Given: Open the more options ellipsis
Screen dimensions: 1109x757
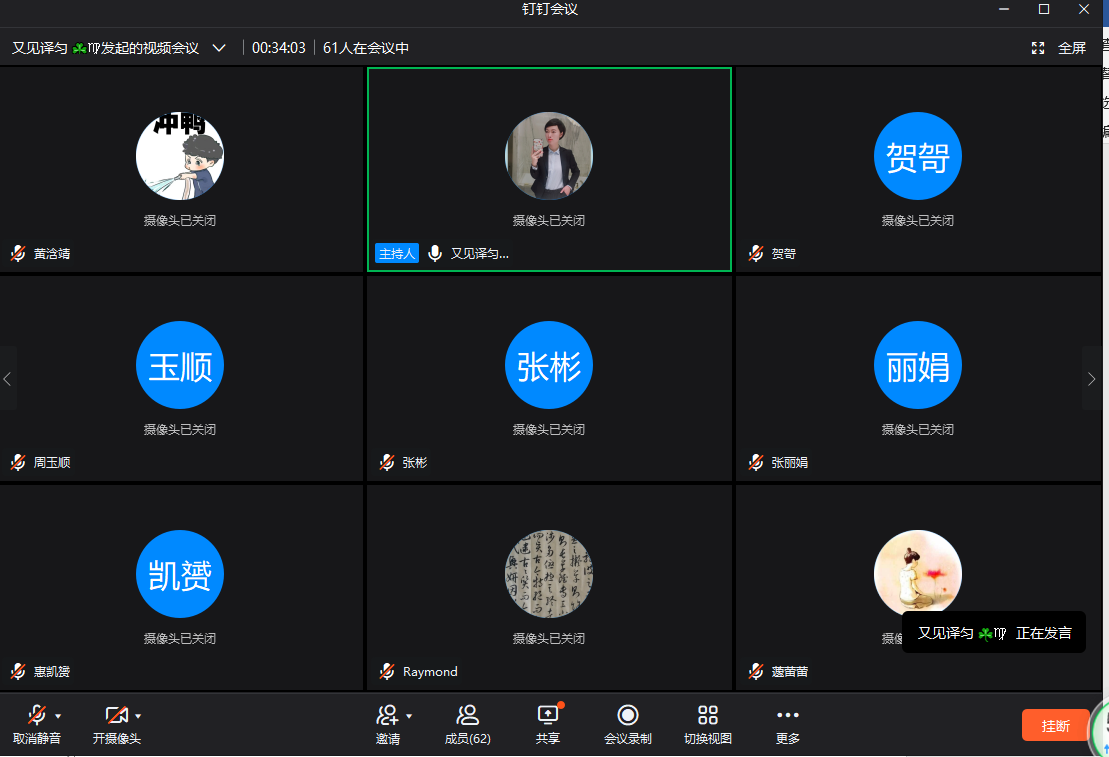Looking at the screenshot, I should (x=788, y=715).
